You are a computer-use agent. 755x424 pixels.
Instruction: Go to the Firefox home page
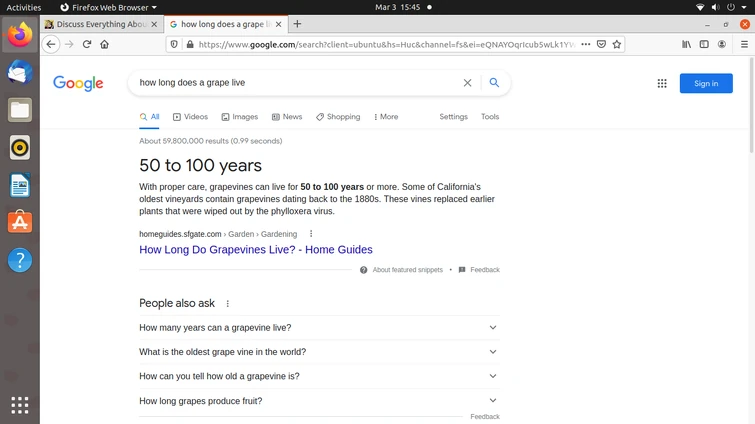(104, 44)
